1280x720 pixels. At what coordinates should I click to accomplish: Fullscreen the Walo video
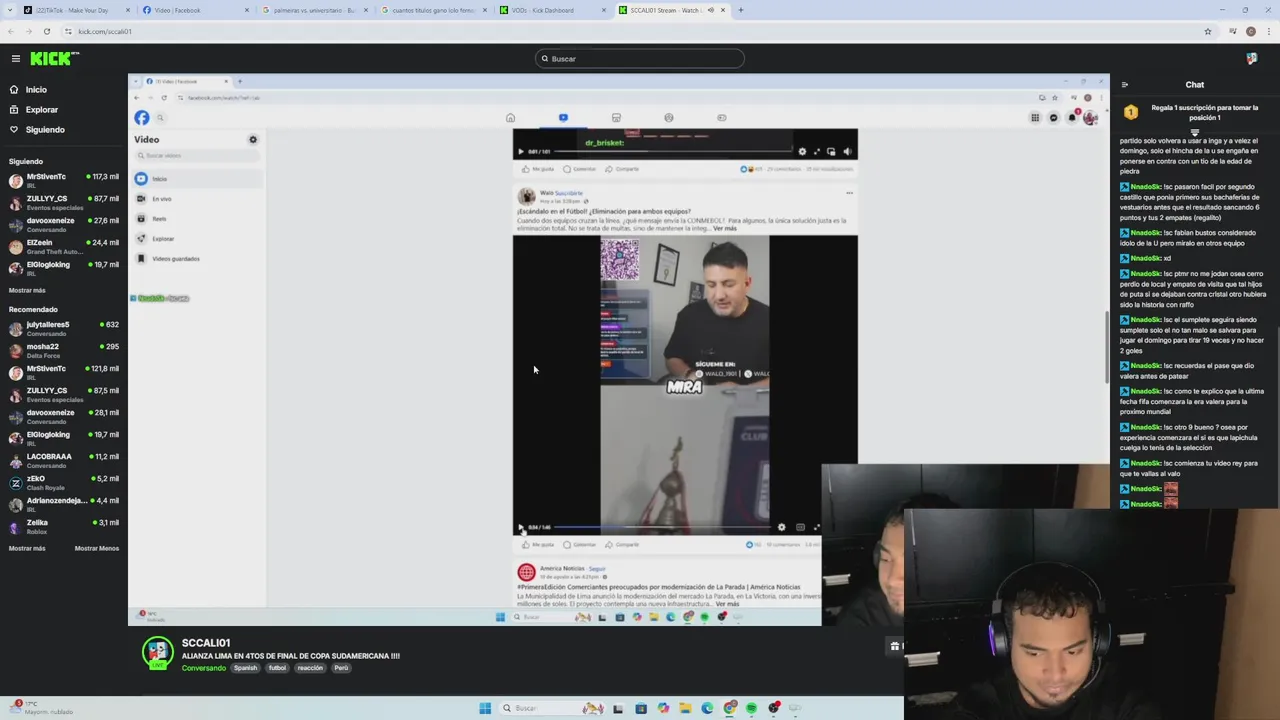tap(816, 527)
